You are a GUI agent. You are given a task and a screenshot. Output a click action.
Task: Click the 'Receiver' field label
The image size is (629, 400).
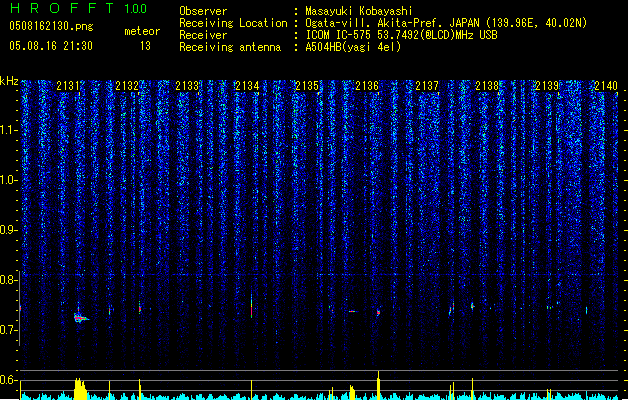[203, 35]
